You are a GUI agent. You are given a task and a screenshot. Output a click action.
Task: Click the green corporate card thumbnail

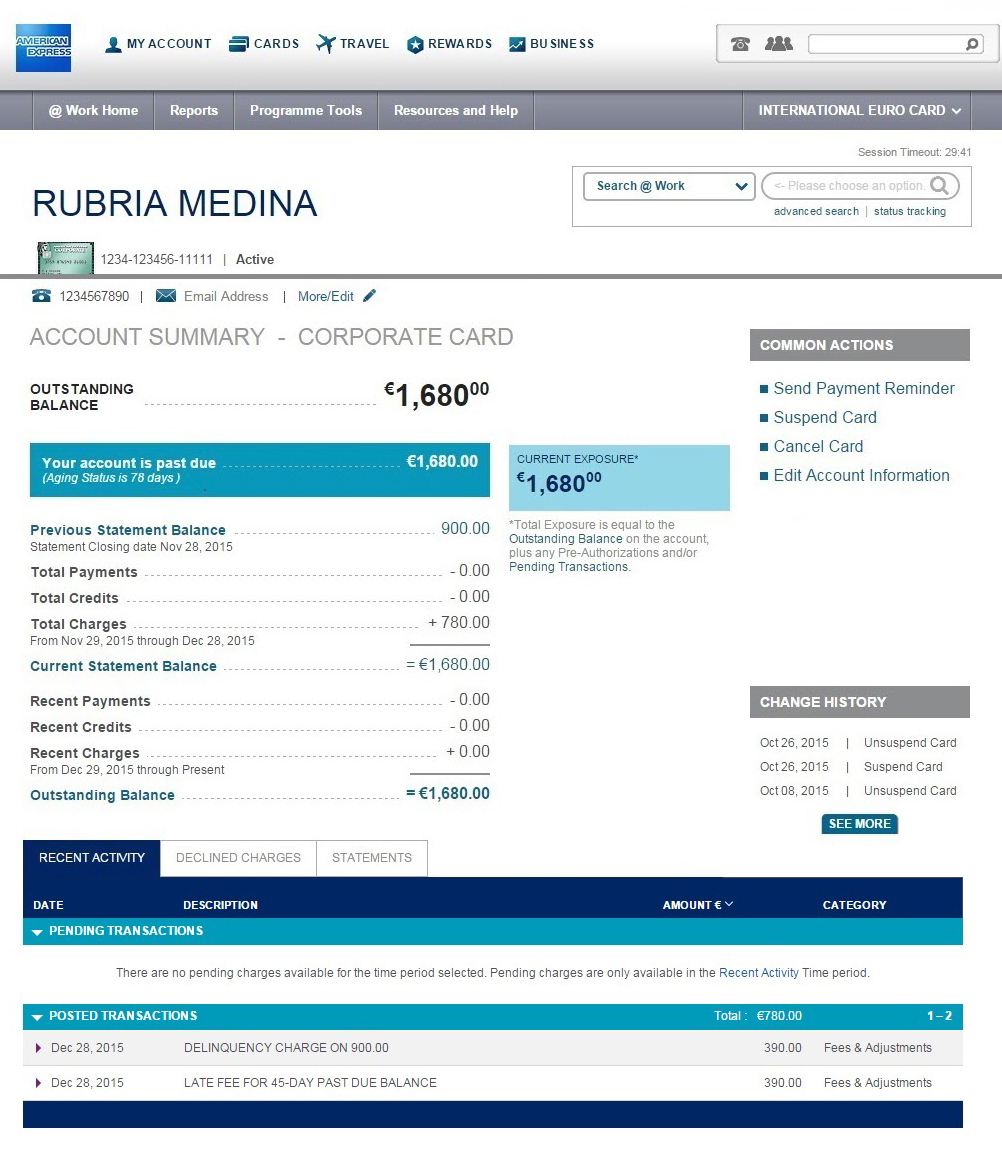65,258
